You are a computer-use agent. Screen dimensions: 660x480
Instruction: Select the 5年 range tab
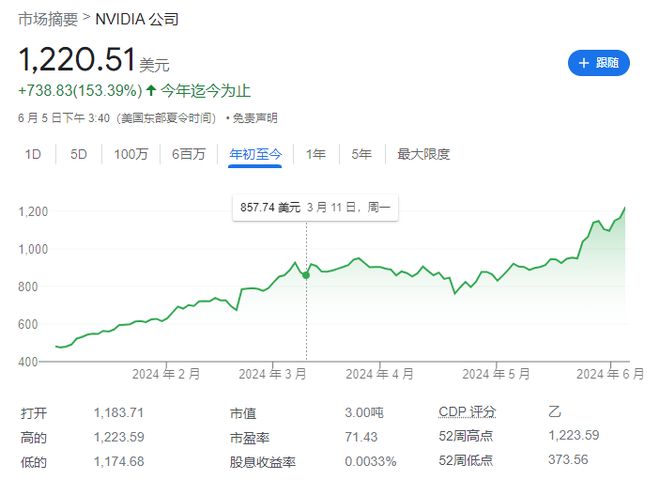click(362, 154)
